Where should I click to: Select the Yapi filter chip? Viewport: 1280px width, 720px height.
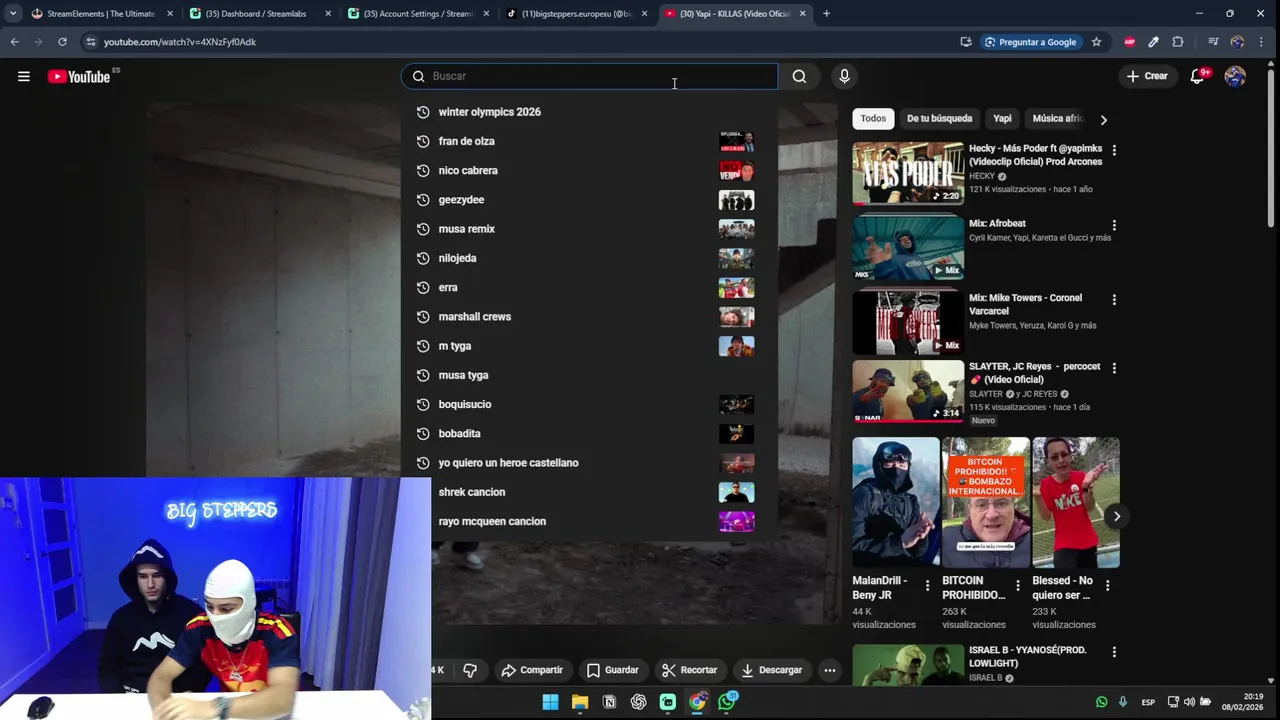point(1002,118)
